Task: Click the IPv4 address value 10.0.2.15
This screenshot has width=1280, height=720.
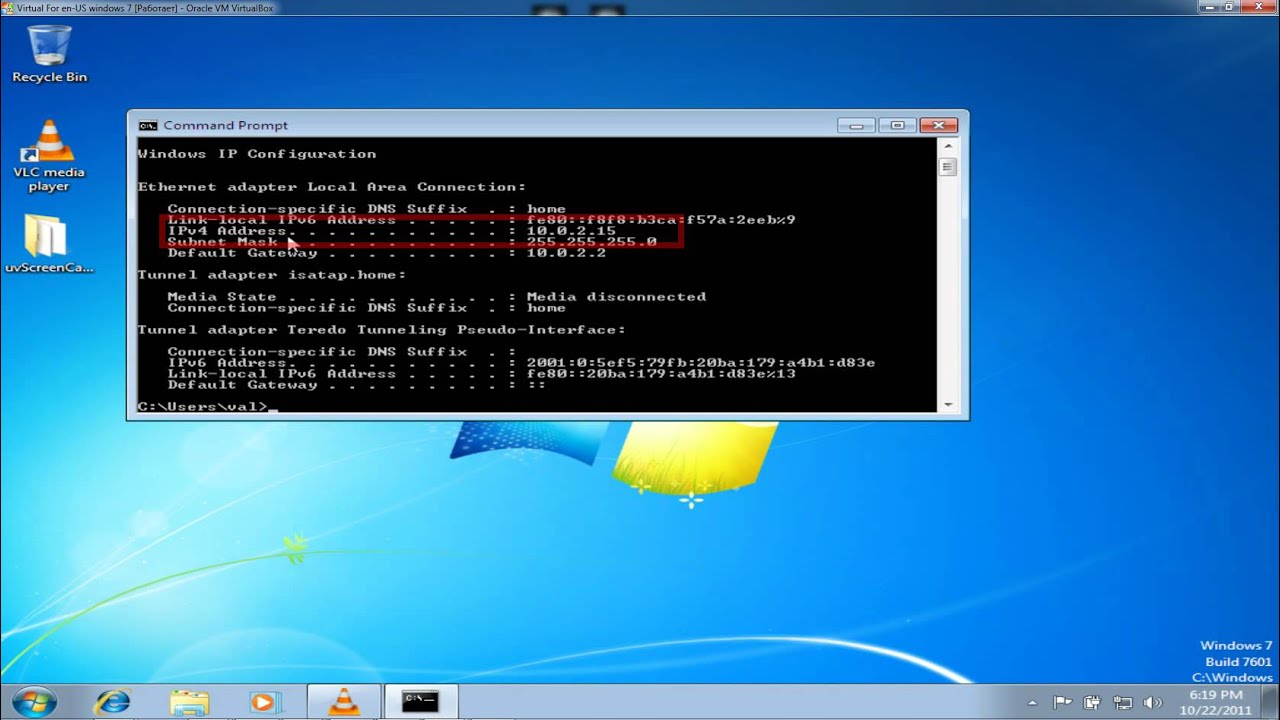Action: point(571,231)
